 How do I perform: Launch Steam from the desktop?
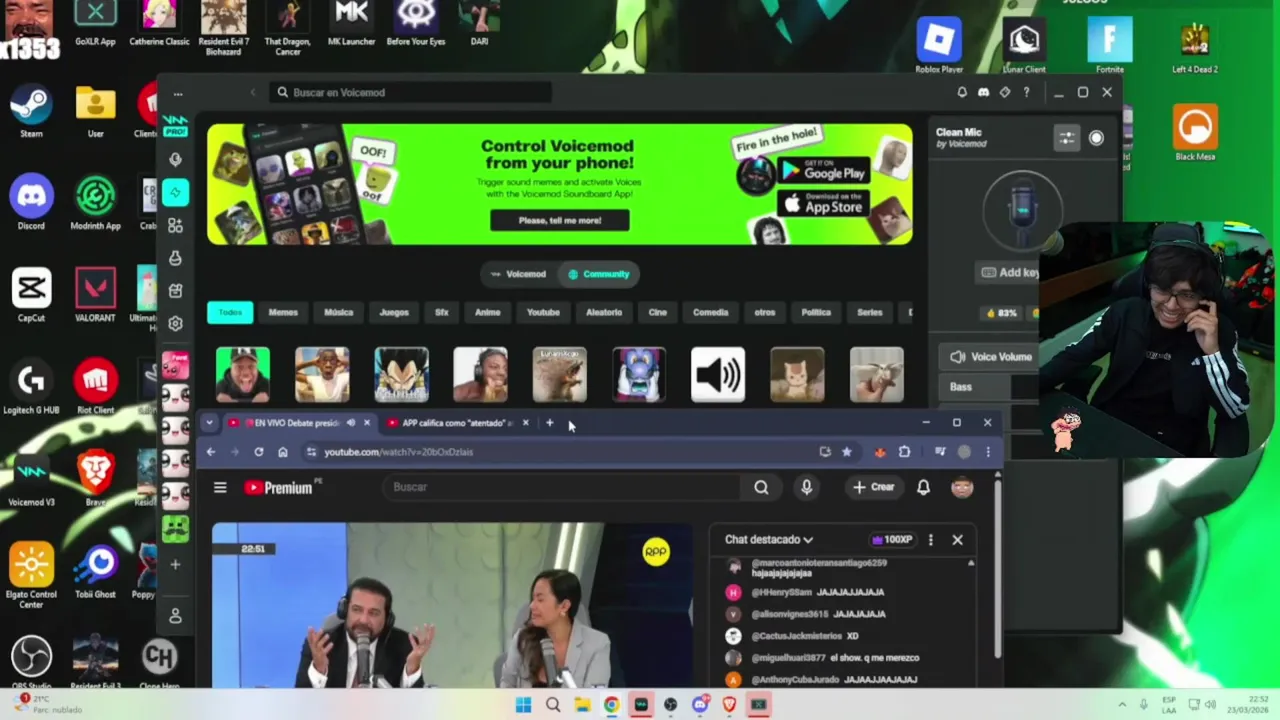point(31,110)
